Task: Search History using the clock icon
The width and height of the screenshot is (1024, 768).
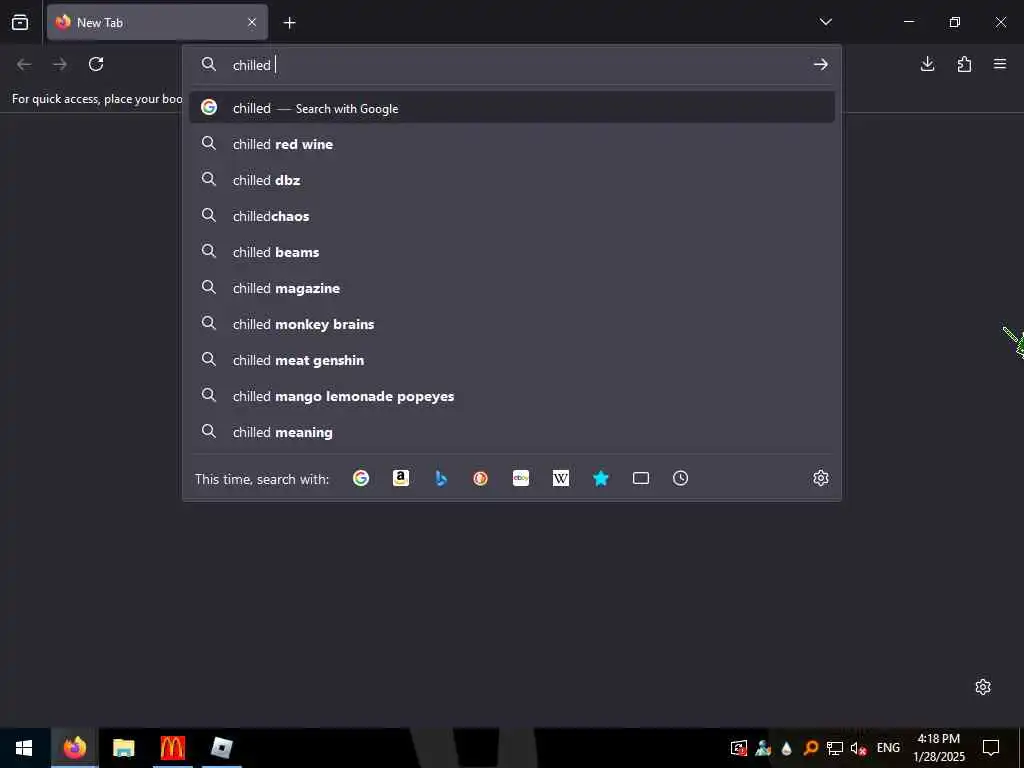Action: 680,478
